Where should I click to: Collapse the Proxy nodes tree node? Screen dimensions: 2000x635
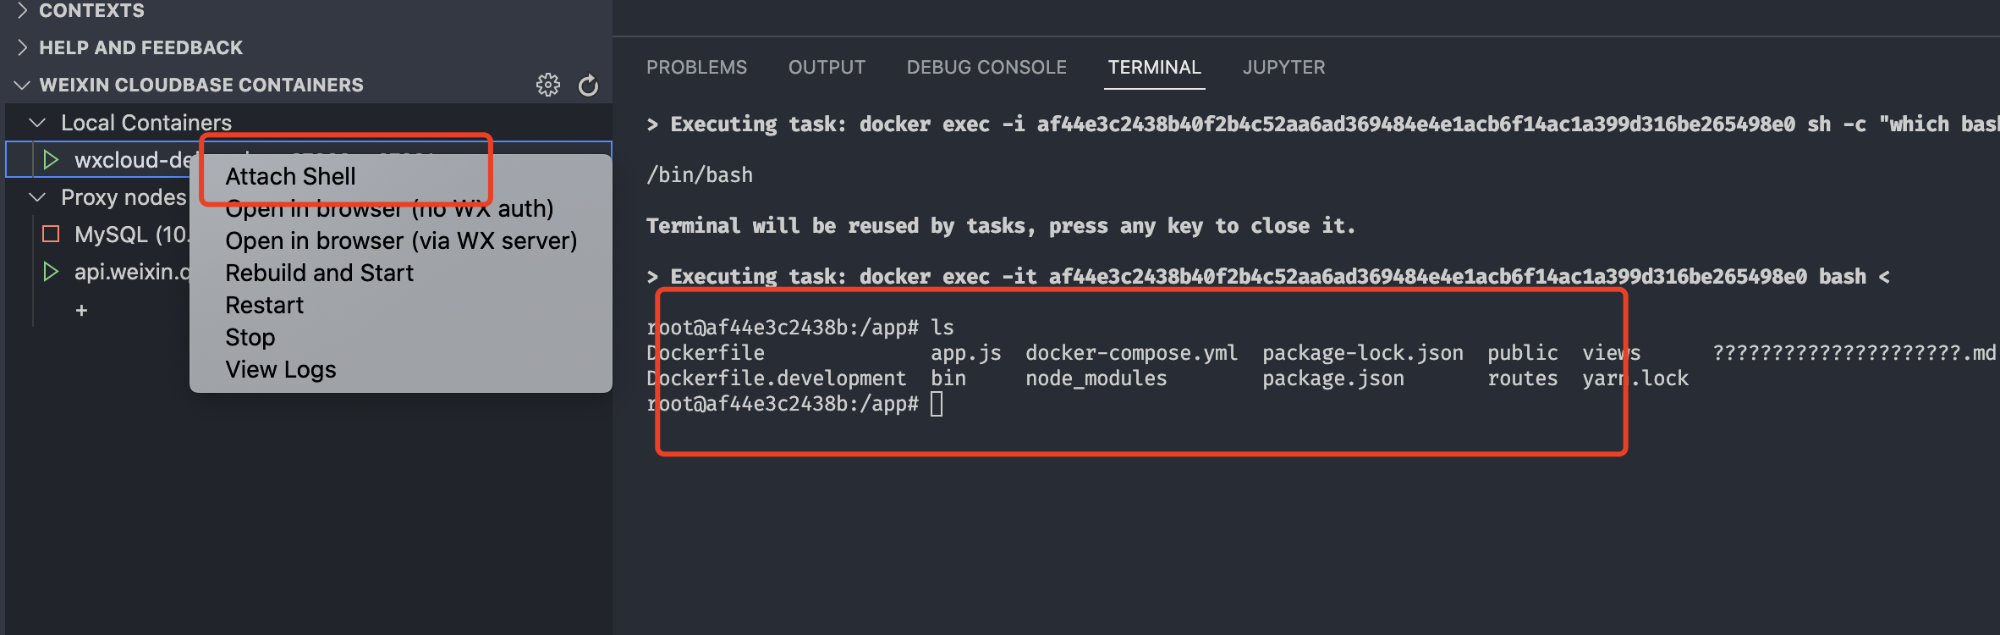click(38, 197)
